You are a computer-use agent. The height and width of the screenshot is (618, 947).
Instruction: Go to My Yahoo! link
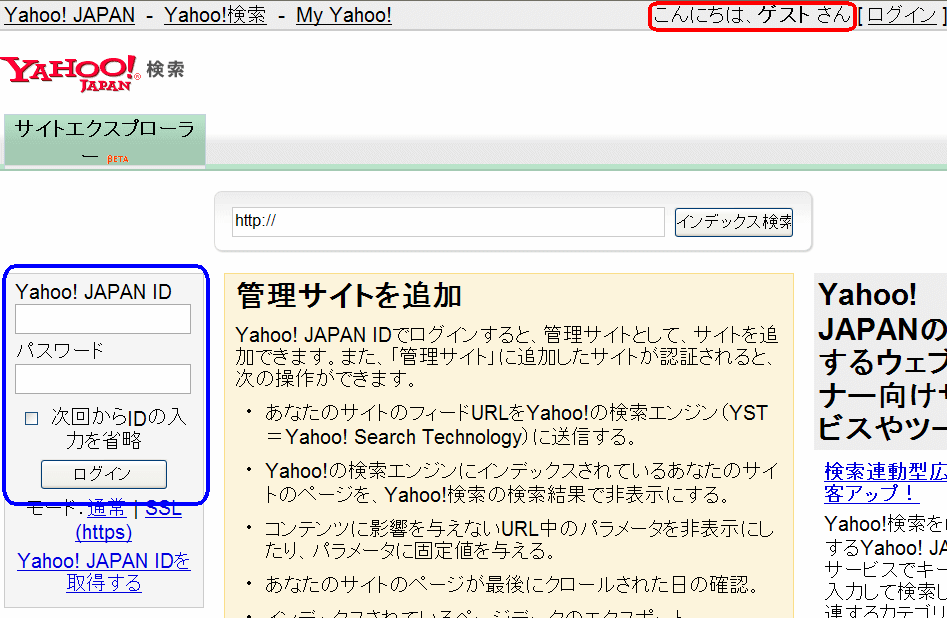(344, 15)
